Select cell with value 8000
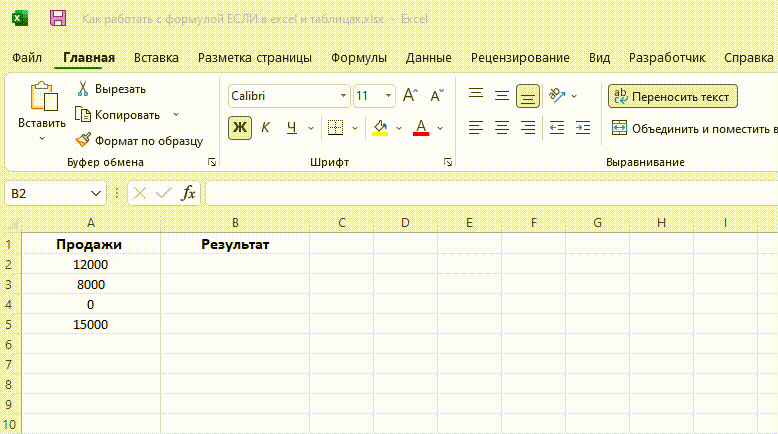 click(x=91, y=284)
